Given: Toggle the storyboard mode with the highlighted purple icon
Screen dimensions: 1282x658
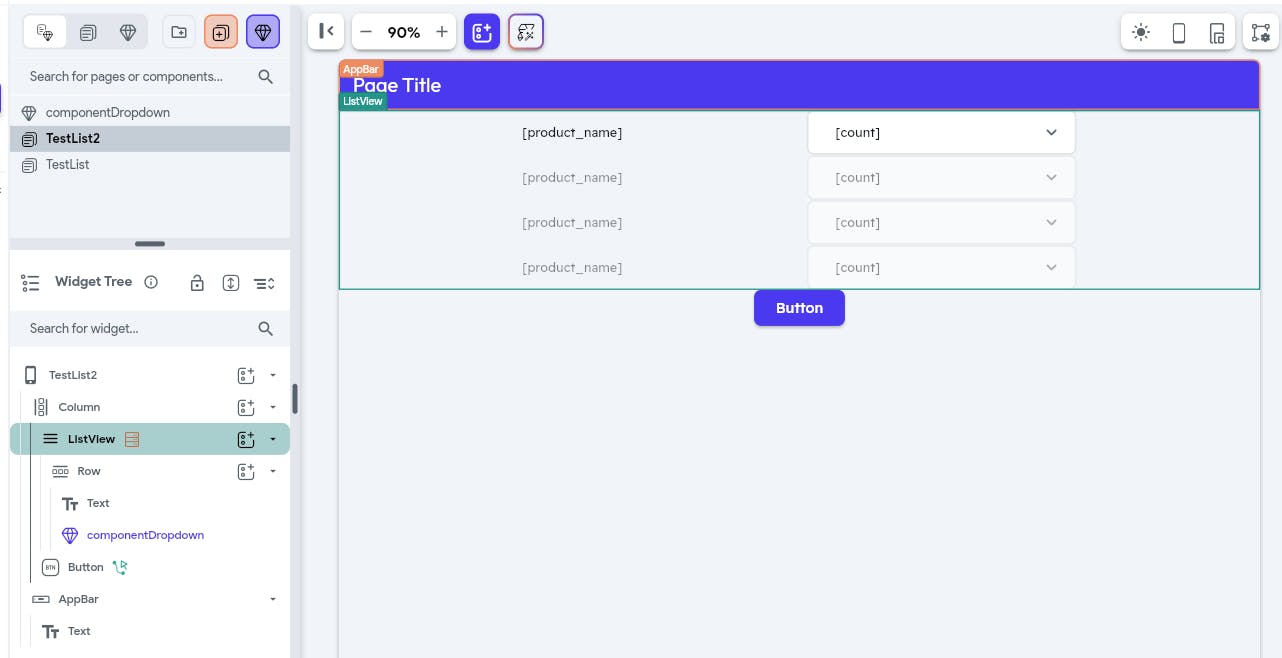Looking at the screenshot, I should [526, 31].
